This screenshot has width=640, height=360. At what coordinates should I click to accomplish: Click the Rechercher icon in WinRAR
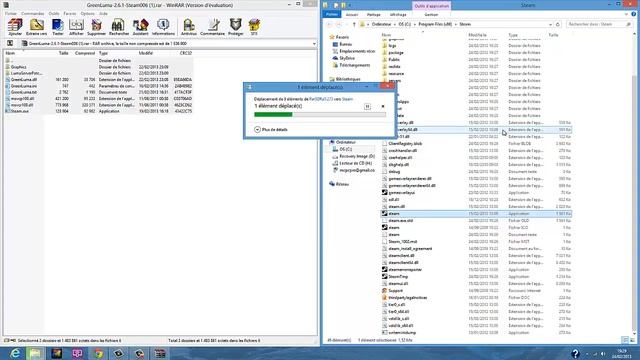pyautogui.click(x=119, y=27)
